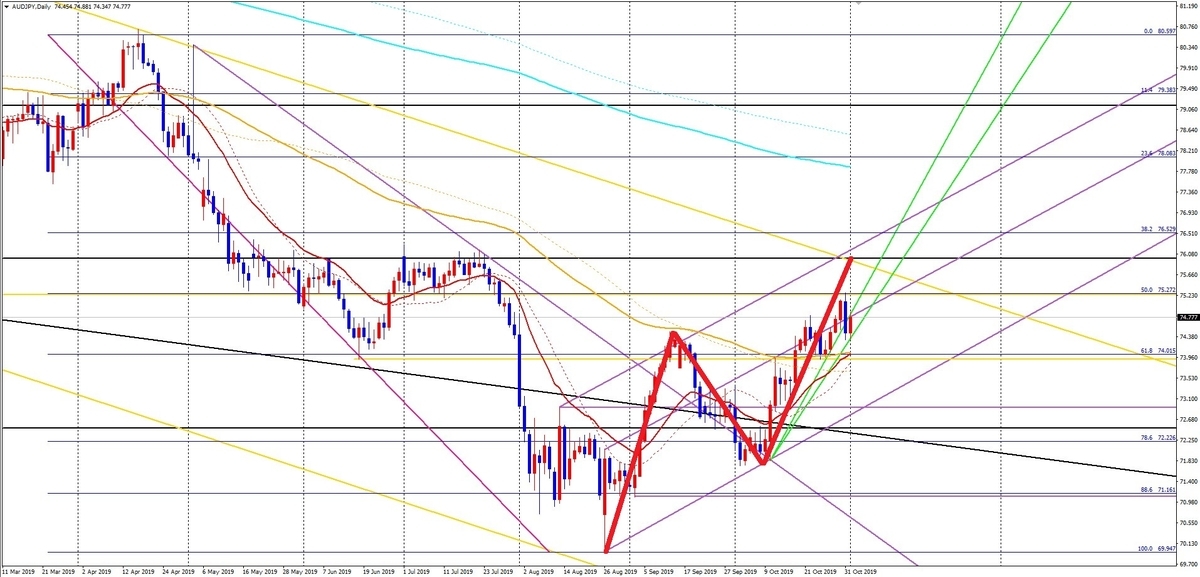This screenshot has width=1200, height=577.
Task: Select the 76.080 price axis value
Action: (1189, 254)
